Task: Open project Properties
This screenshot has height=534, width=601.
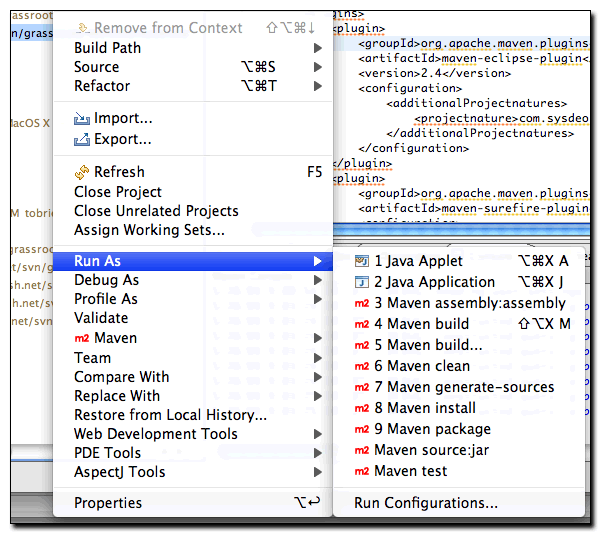Action: pyautogui.click(x=108, y=503)
